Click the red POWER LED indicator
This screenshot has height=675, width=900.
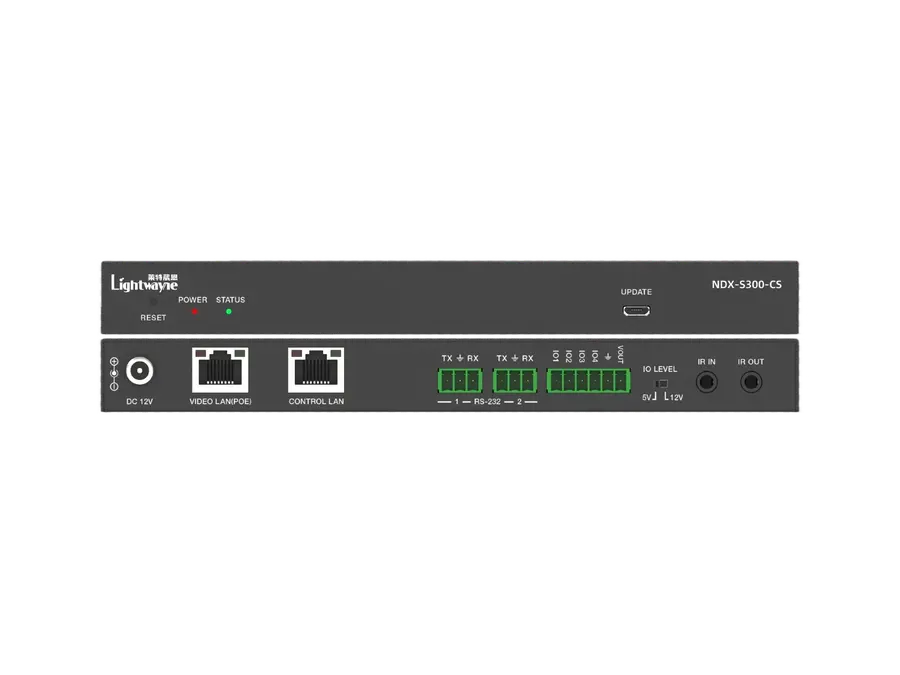click(x=195, y=312)
